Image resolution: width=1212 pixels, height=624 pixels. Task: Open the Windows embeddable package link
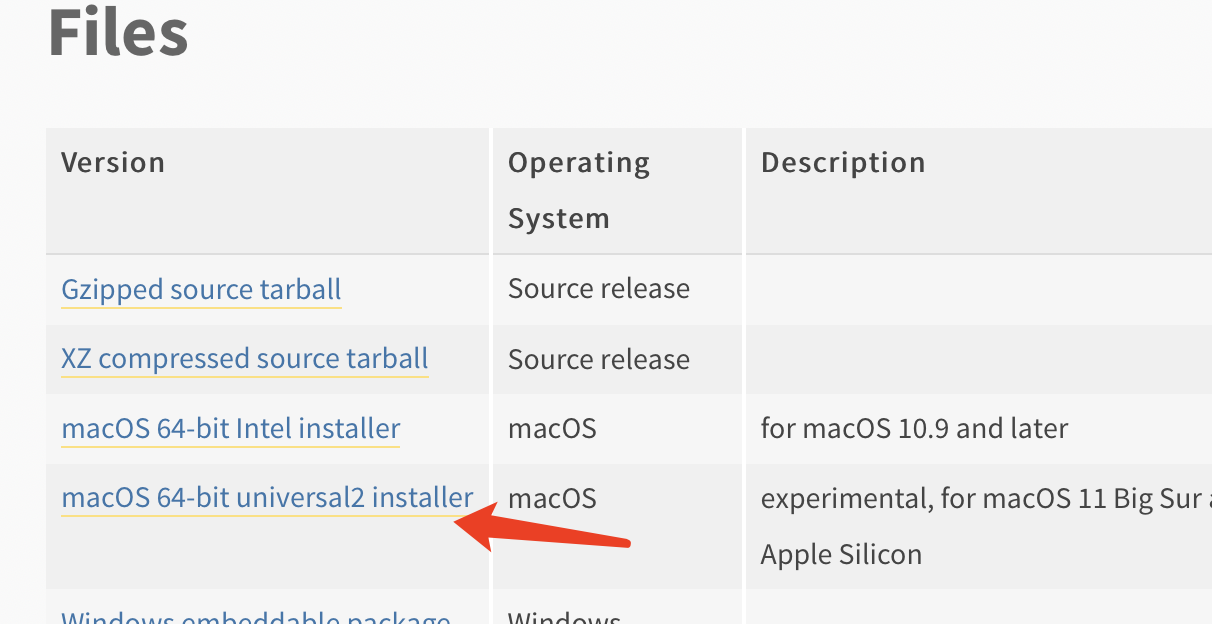pyautogui.click(x=256, y=616)
